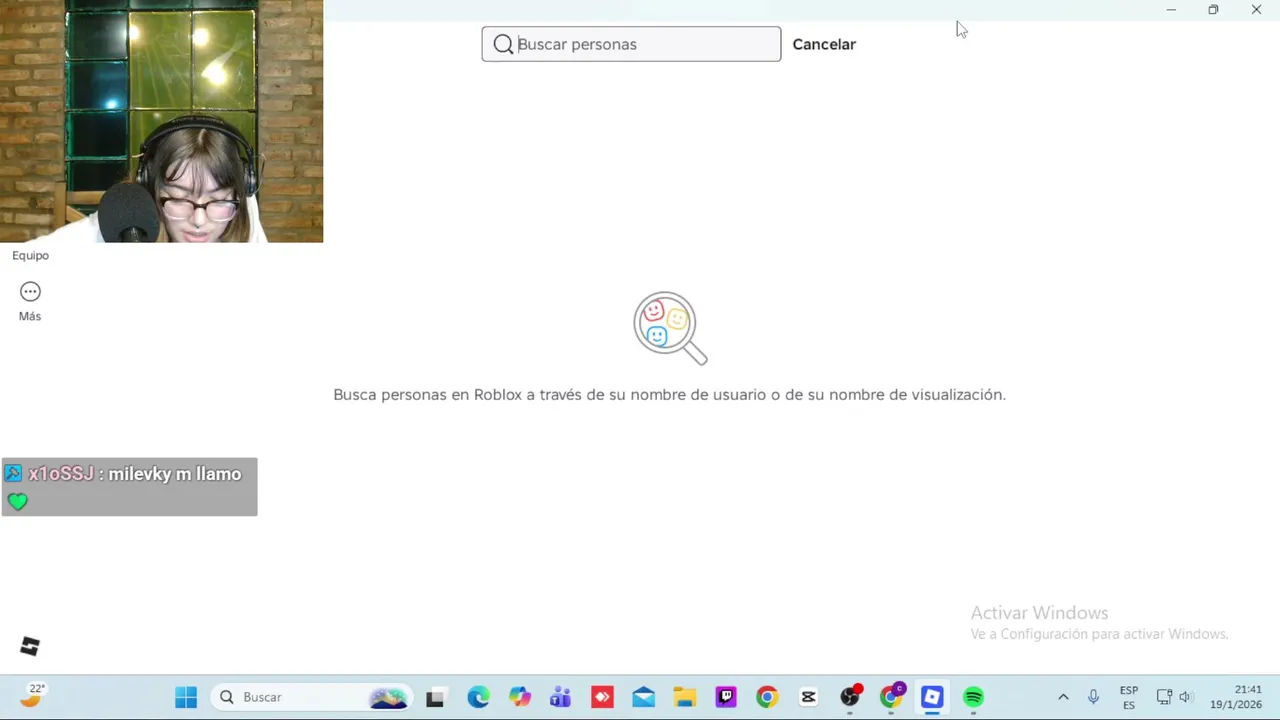Click the webcam overlay video
This screenshot has width=1280, height=720.
161,121
